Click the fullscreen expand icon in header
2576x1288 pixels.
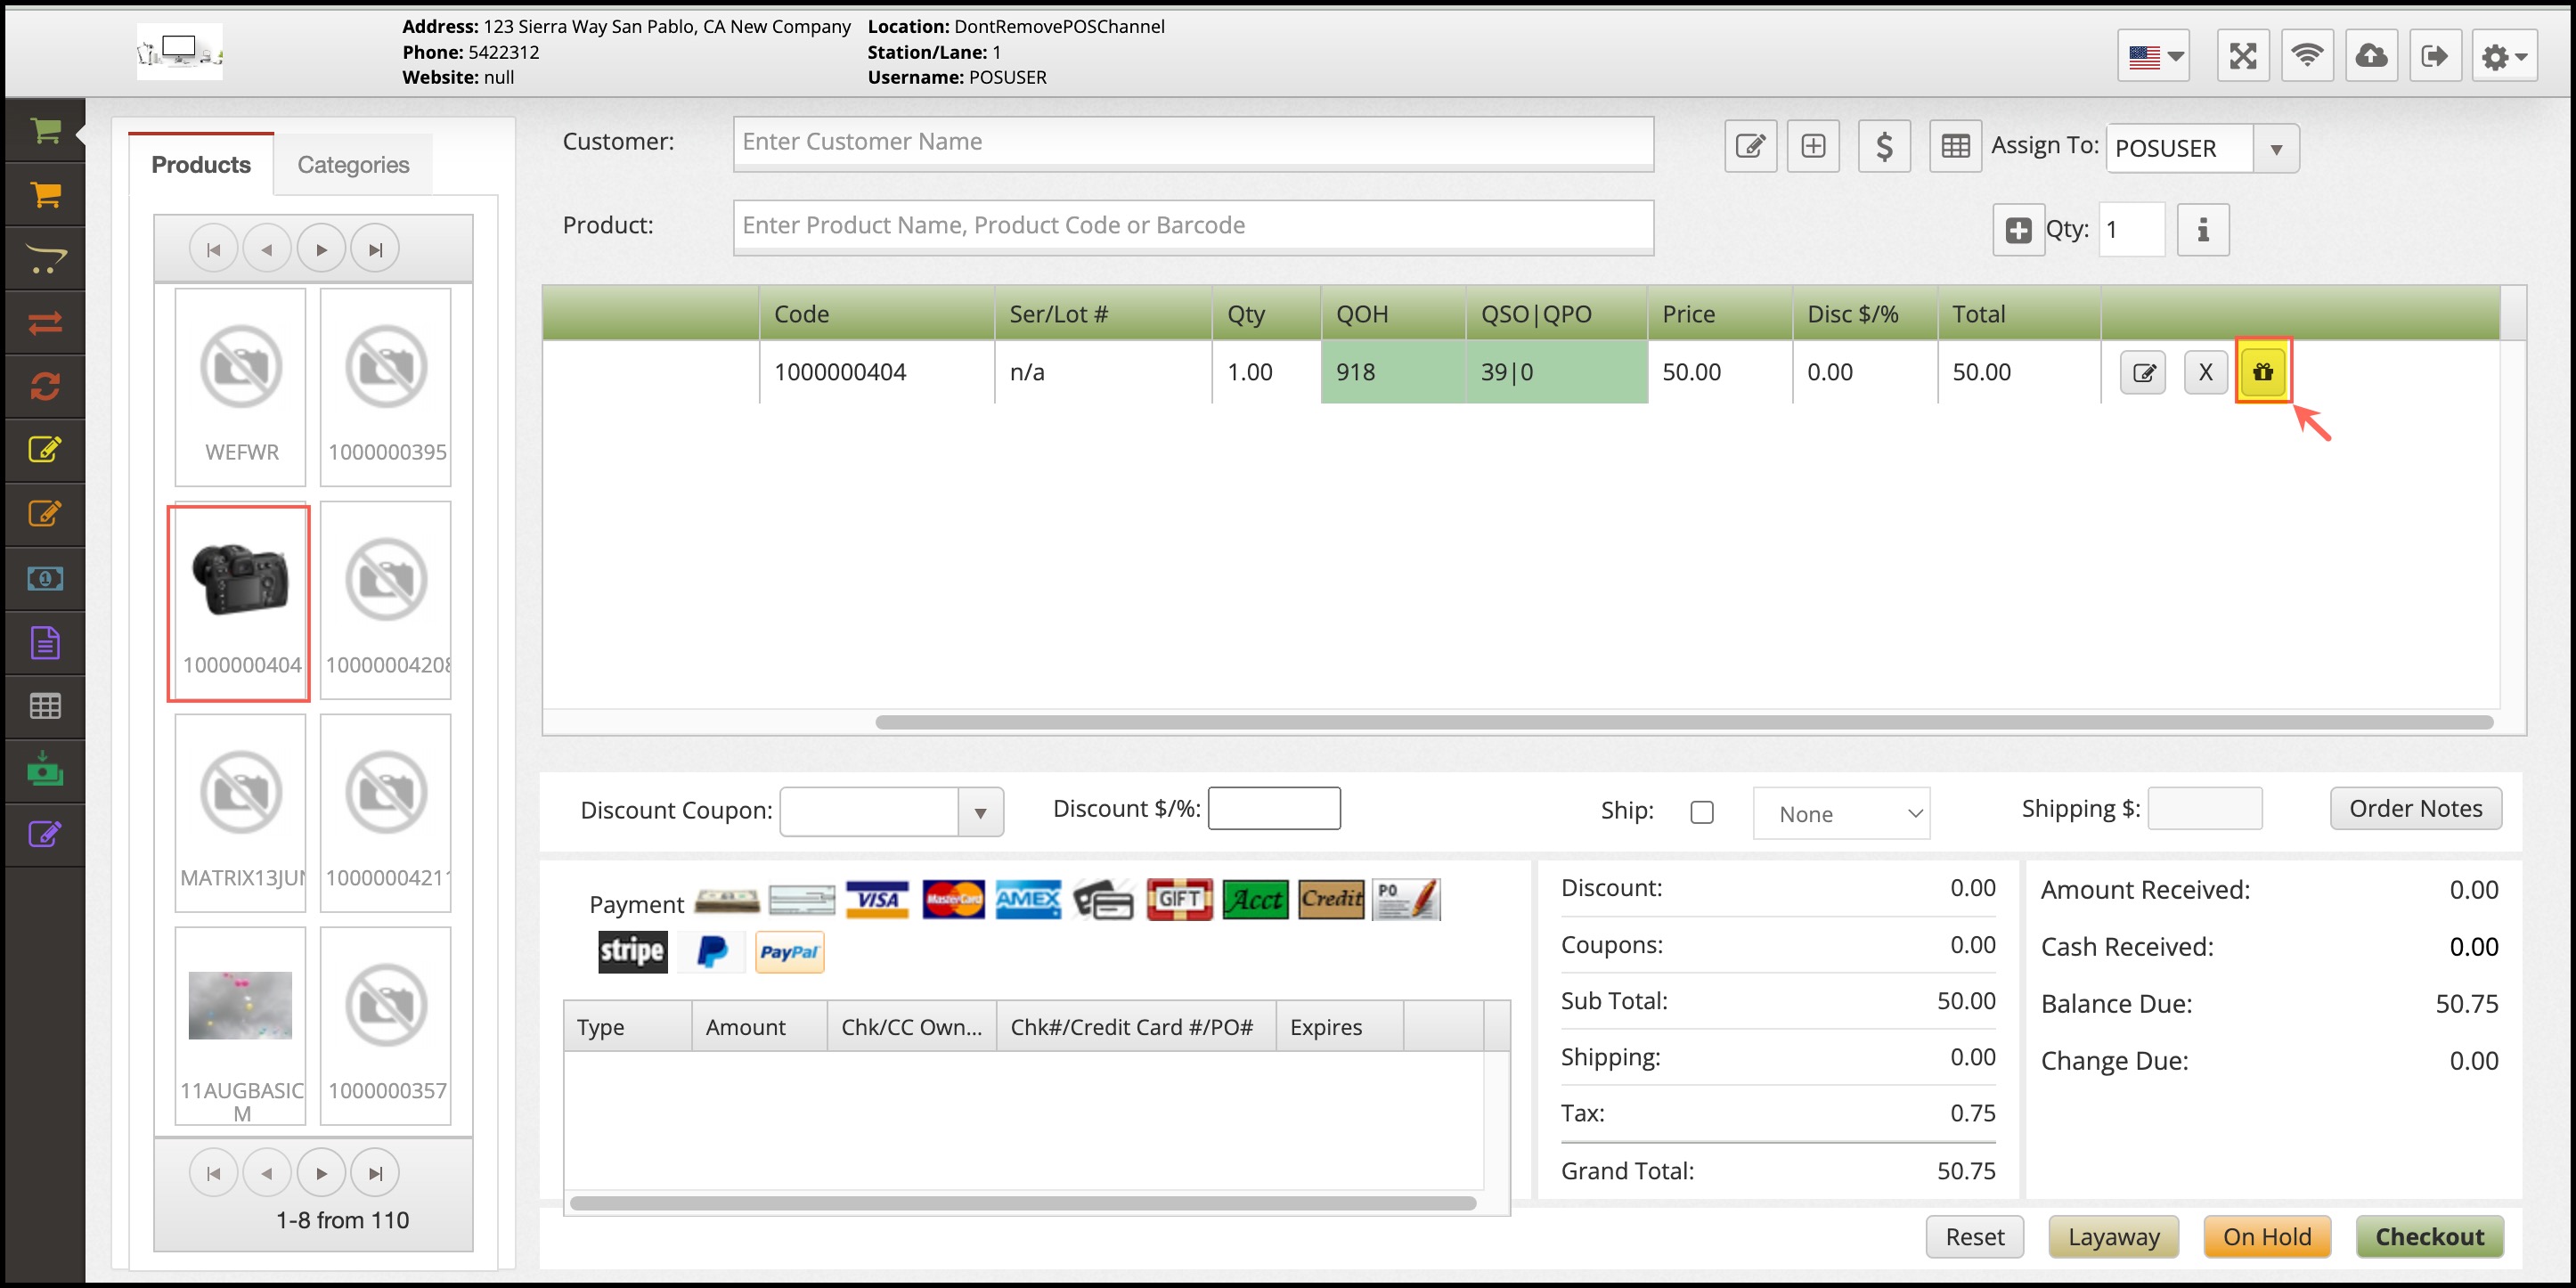2243,56
